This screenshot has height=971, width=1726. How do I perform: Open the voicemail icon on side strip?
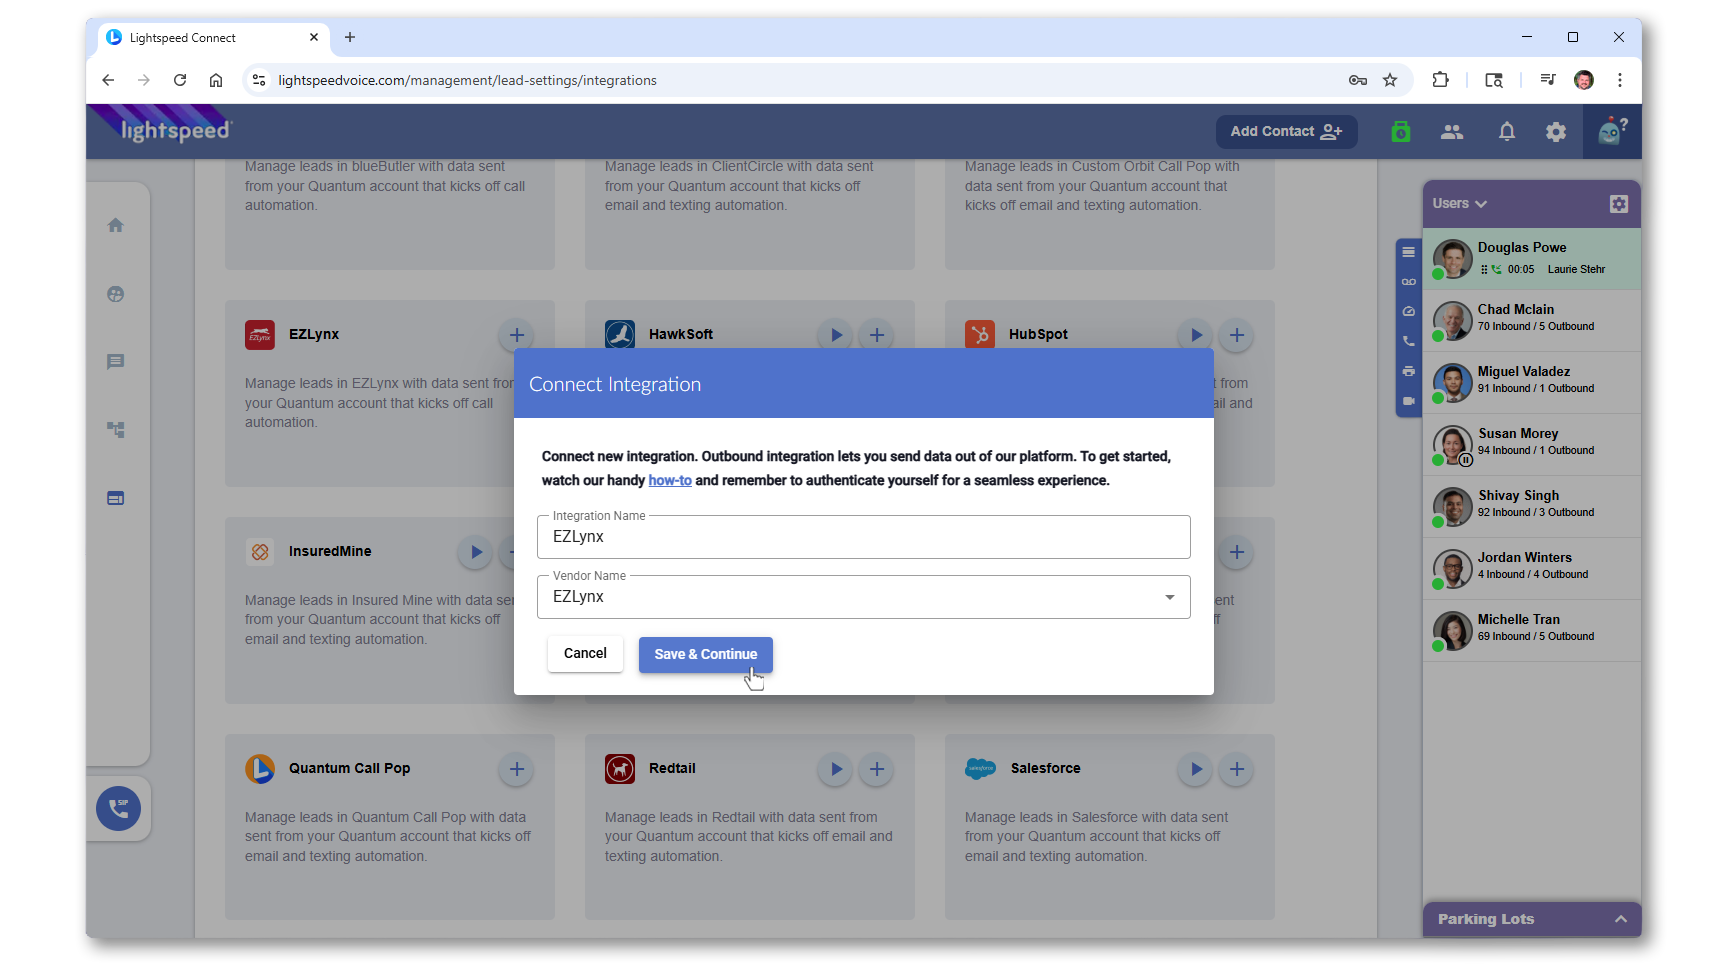1408,282
